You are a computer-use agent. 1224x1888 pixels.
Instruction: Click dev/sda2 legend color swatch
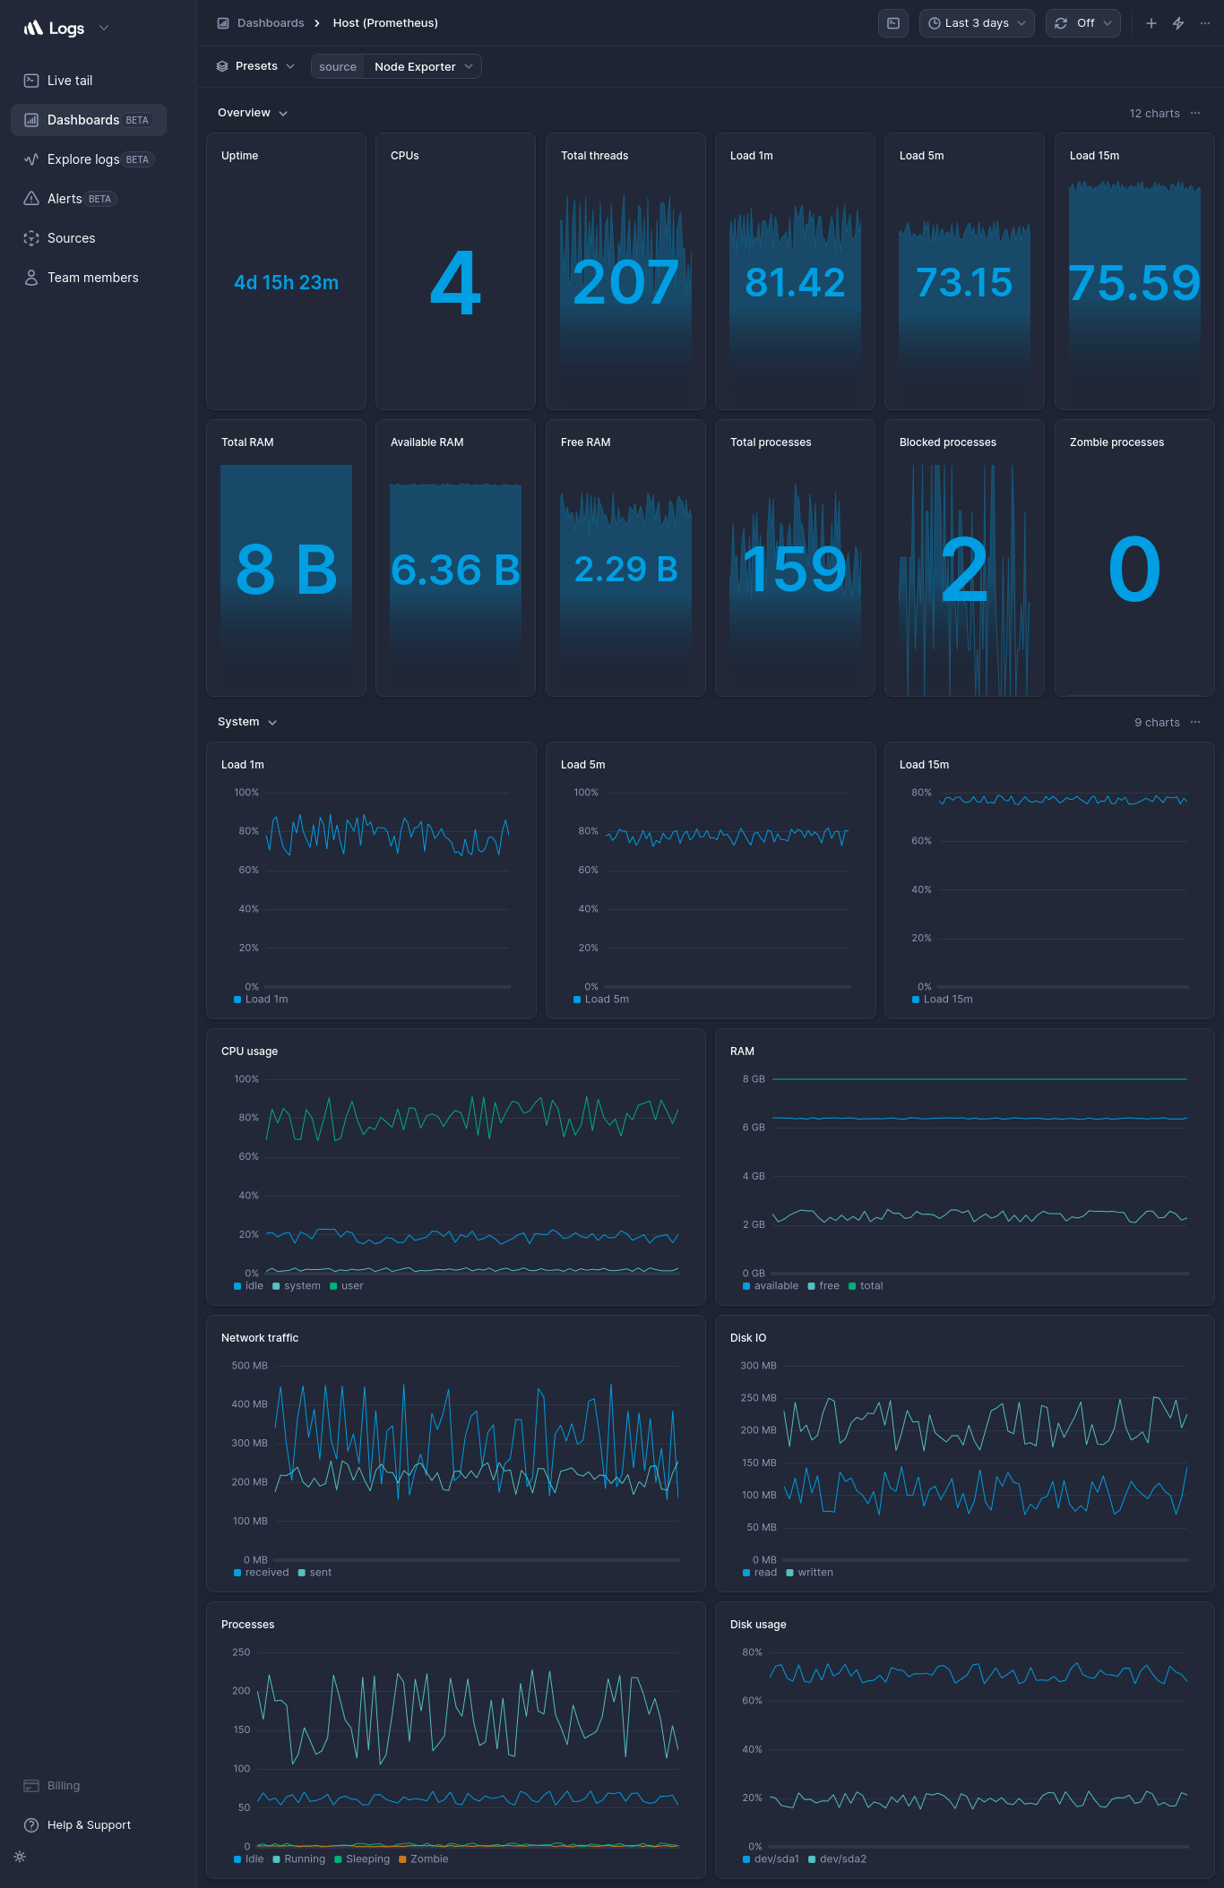(x=812, y=1860)
